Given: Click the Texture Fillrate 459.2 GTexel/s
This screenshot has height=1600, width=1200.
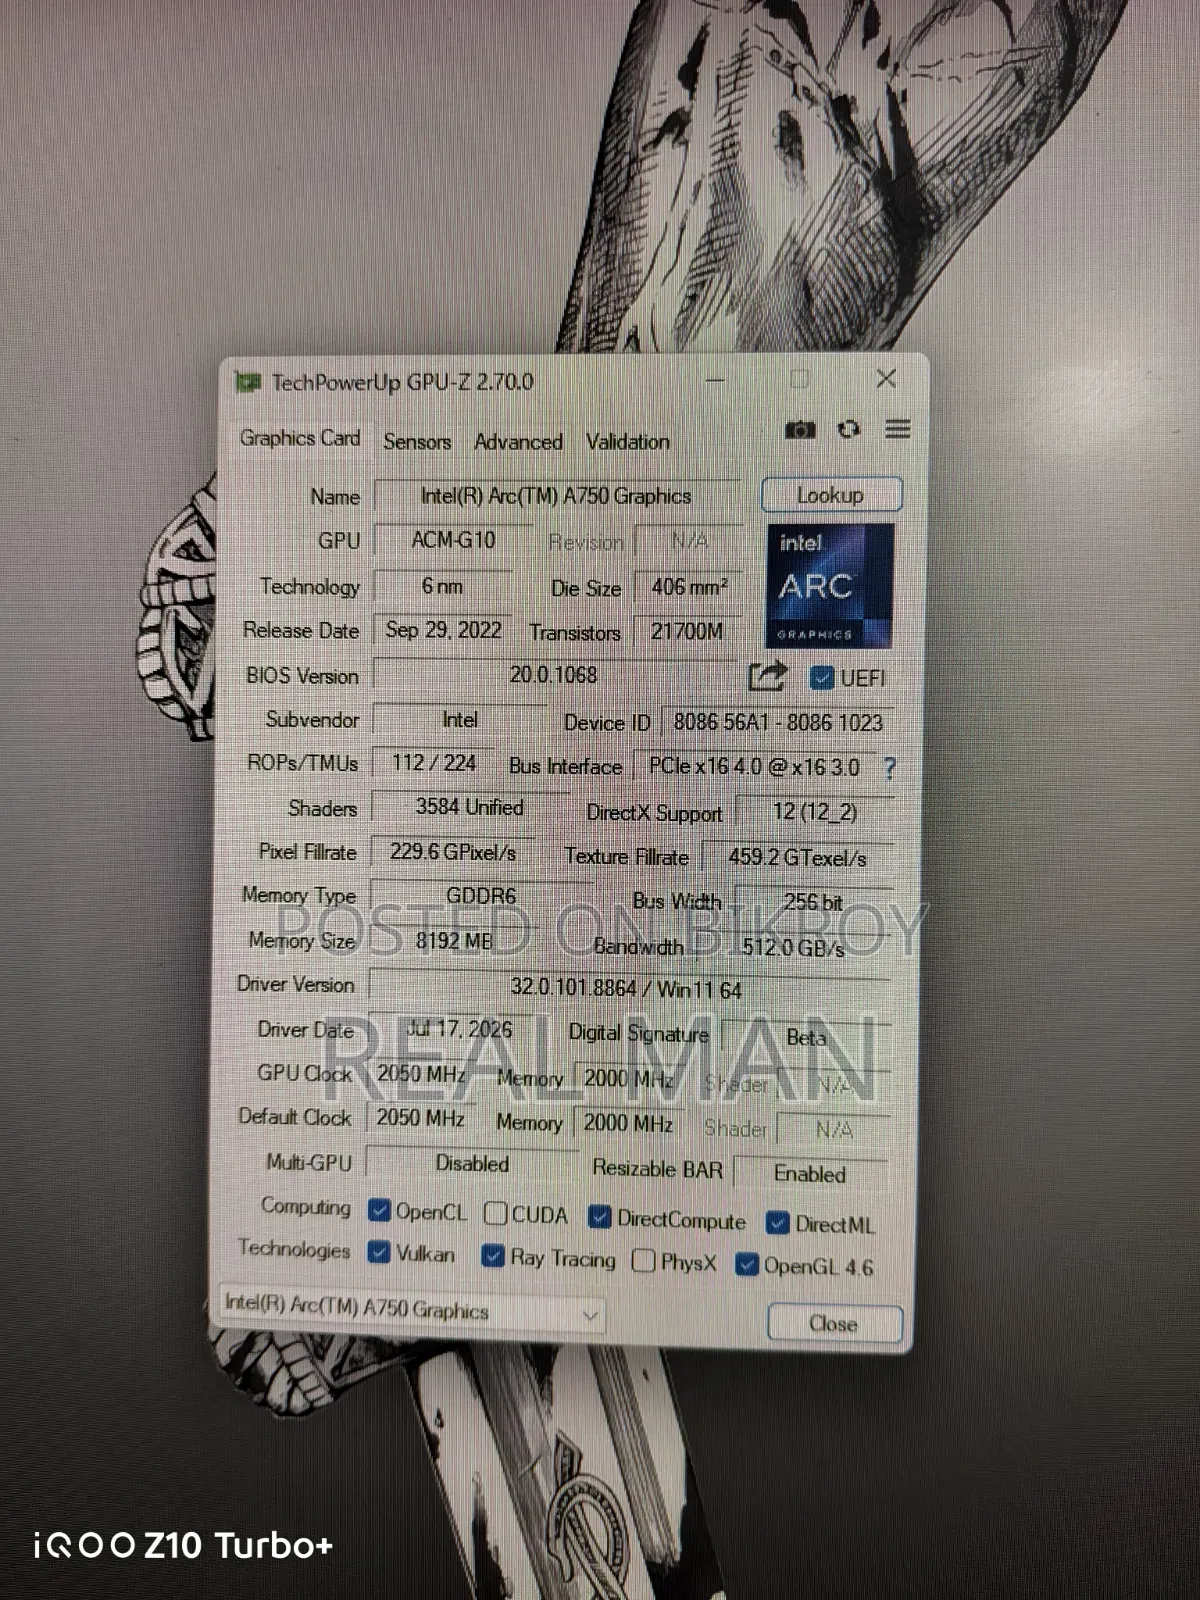Looking at the screenshot, I should pos(797,857).
